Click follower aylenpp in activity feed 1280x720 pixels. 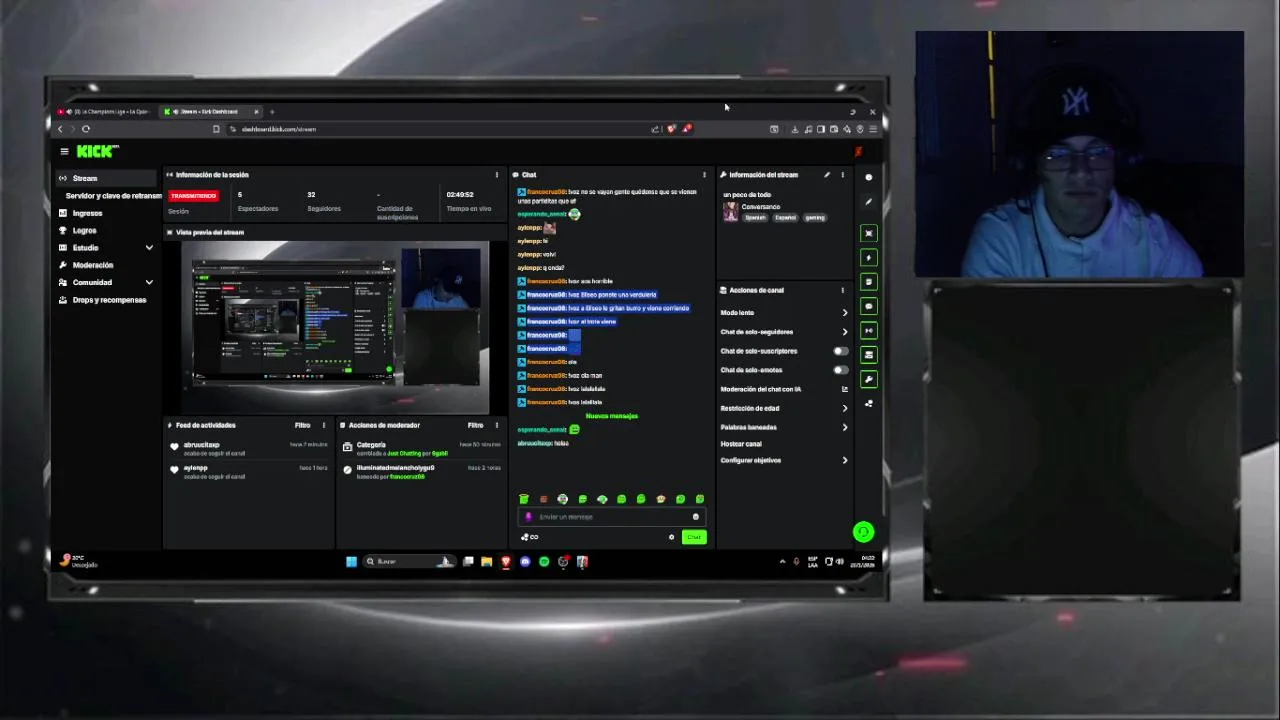195,468
